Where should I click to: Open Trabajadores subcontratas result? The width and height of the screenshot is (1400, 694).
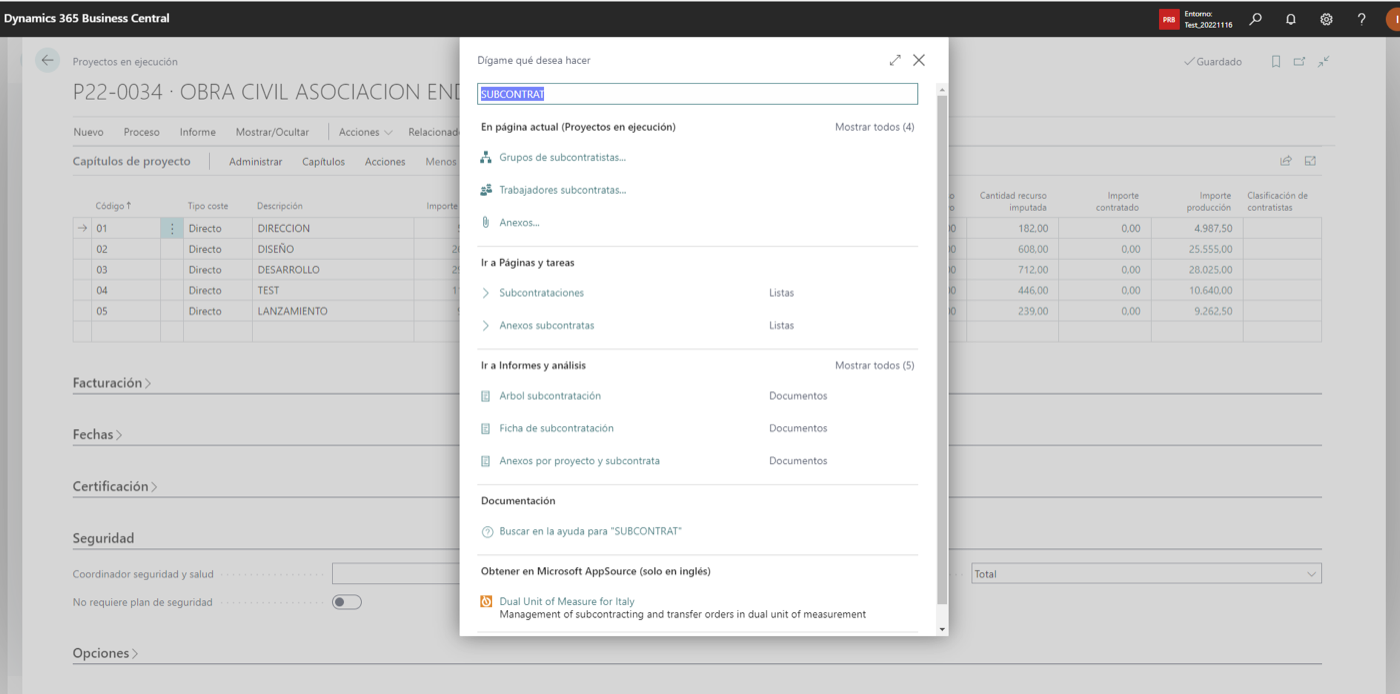point(563,190)
